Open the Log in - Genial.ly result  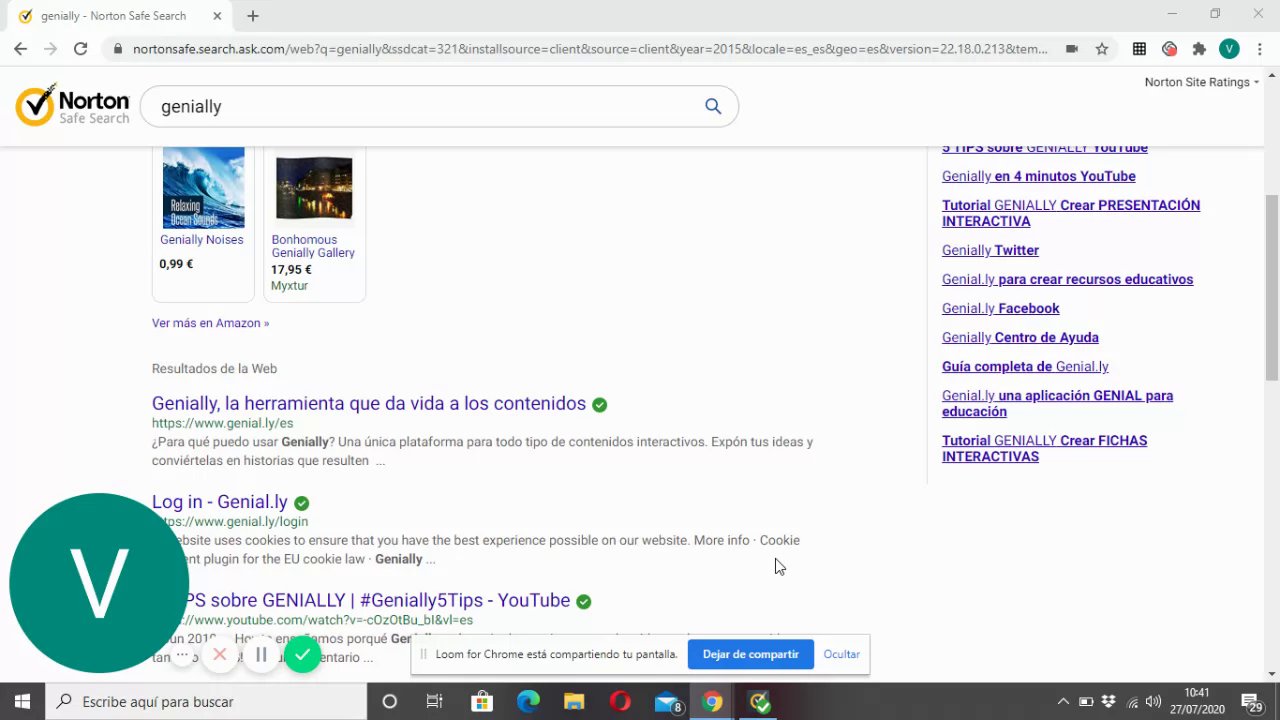point(220,502)
